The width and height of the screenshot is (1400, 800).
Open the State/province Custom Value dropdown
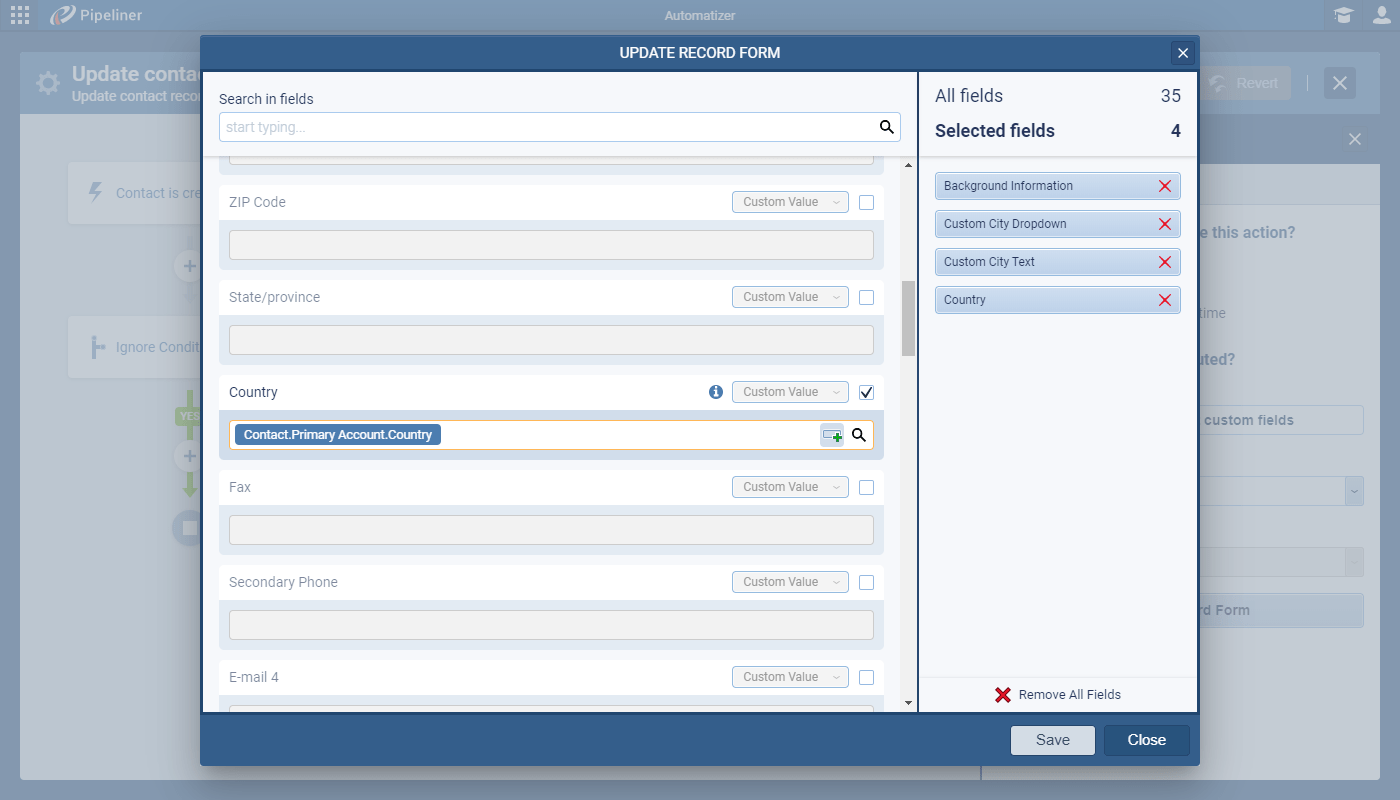790,297
